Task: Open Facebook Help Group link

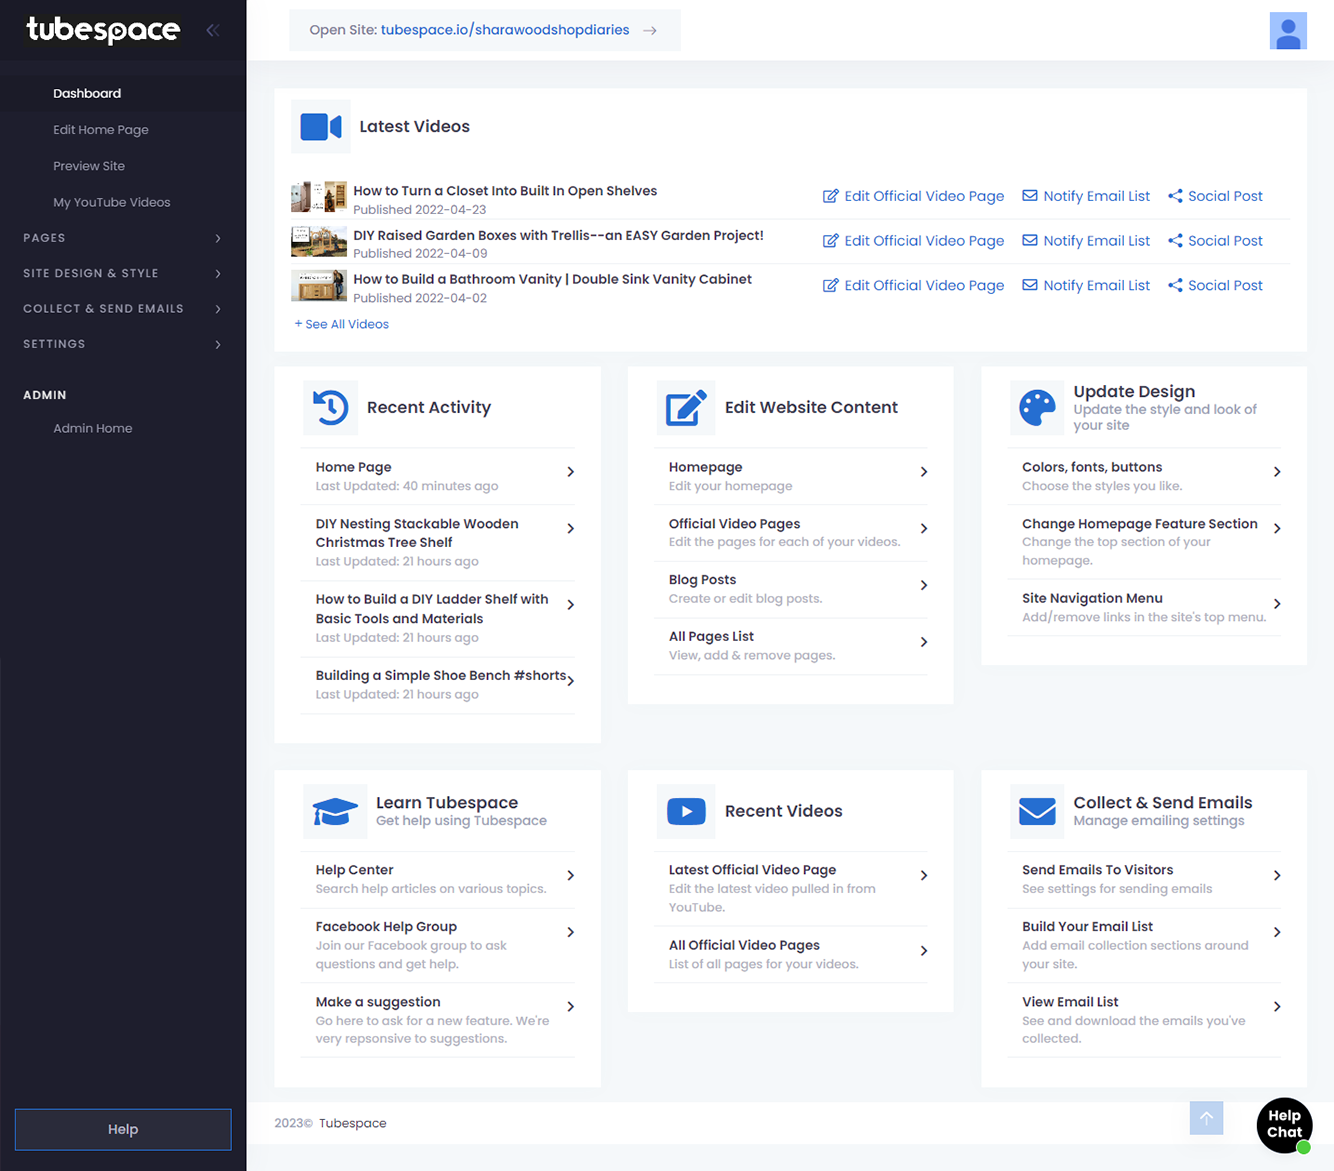Action: (x=438, y=945)
